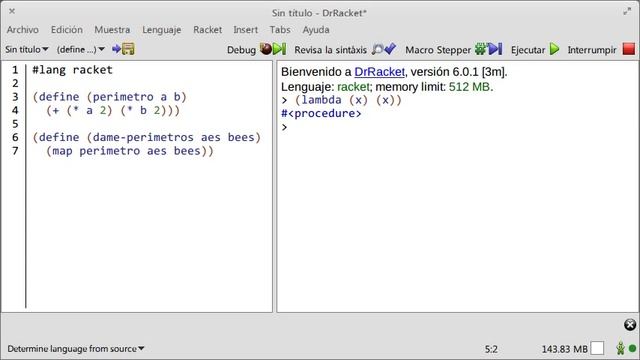Viewport: 640px width, 360px height.
Task: Click line number 2 in the gutter
Action: pyautogui.click(x=15, y=83)
